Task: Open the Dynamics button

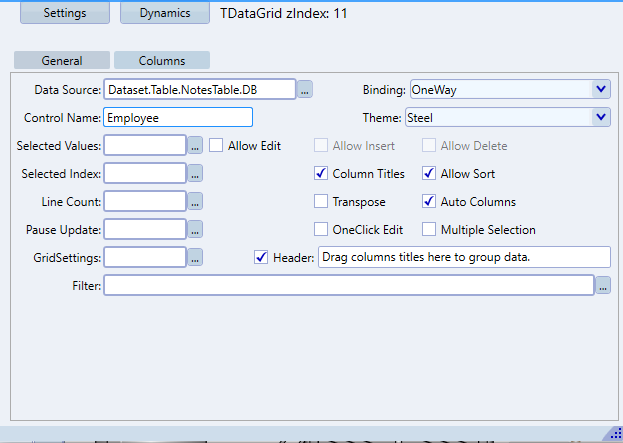Action: [166, 14]
